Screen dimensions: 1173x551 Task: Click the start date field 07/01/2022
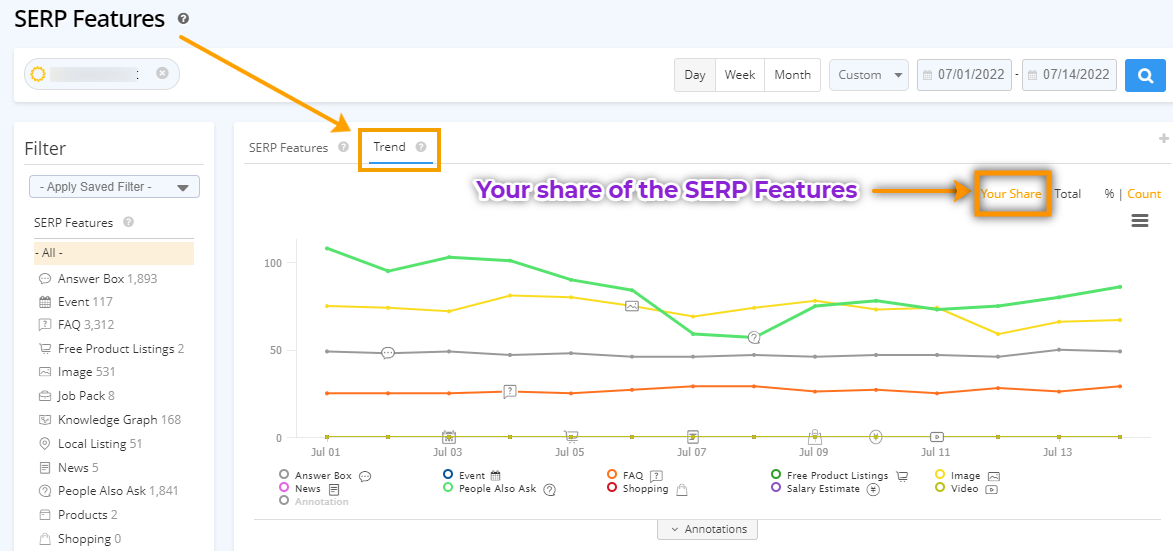click(x=964, y=75)
